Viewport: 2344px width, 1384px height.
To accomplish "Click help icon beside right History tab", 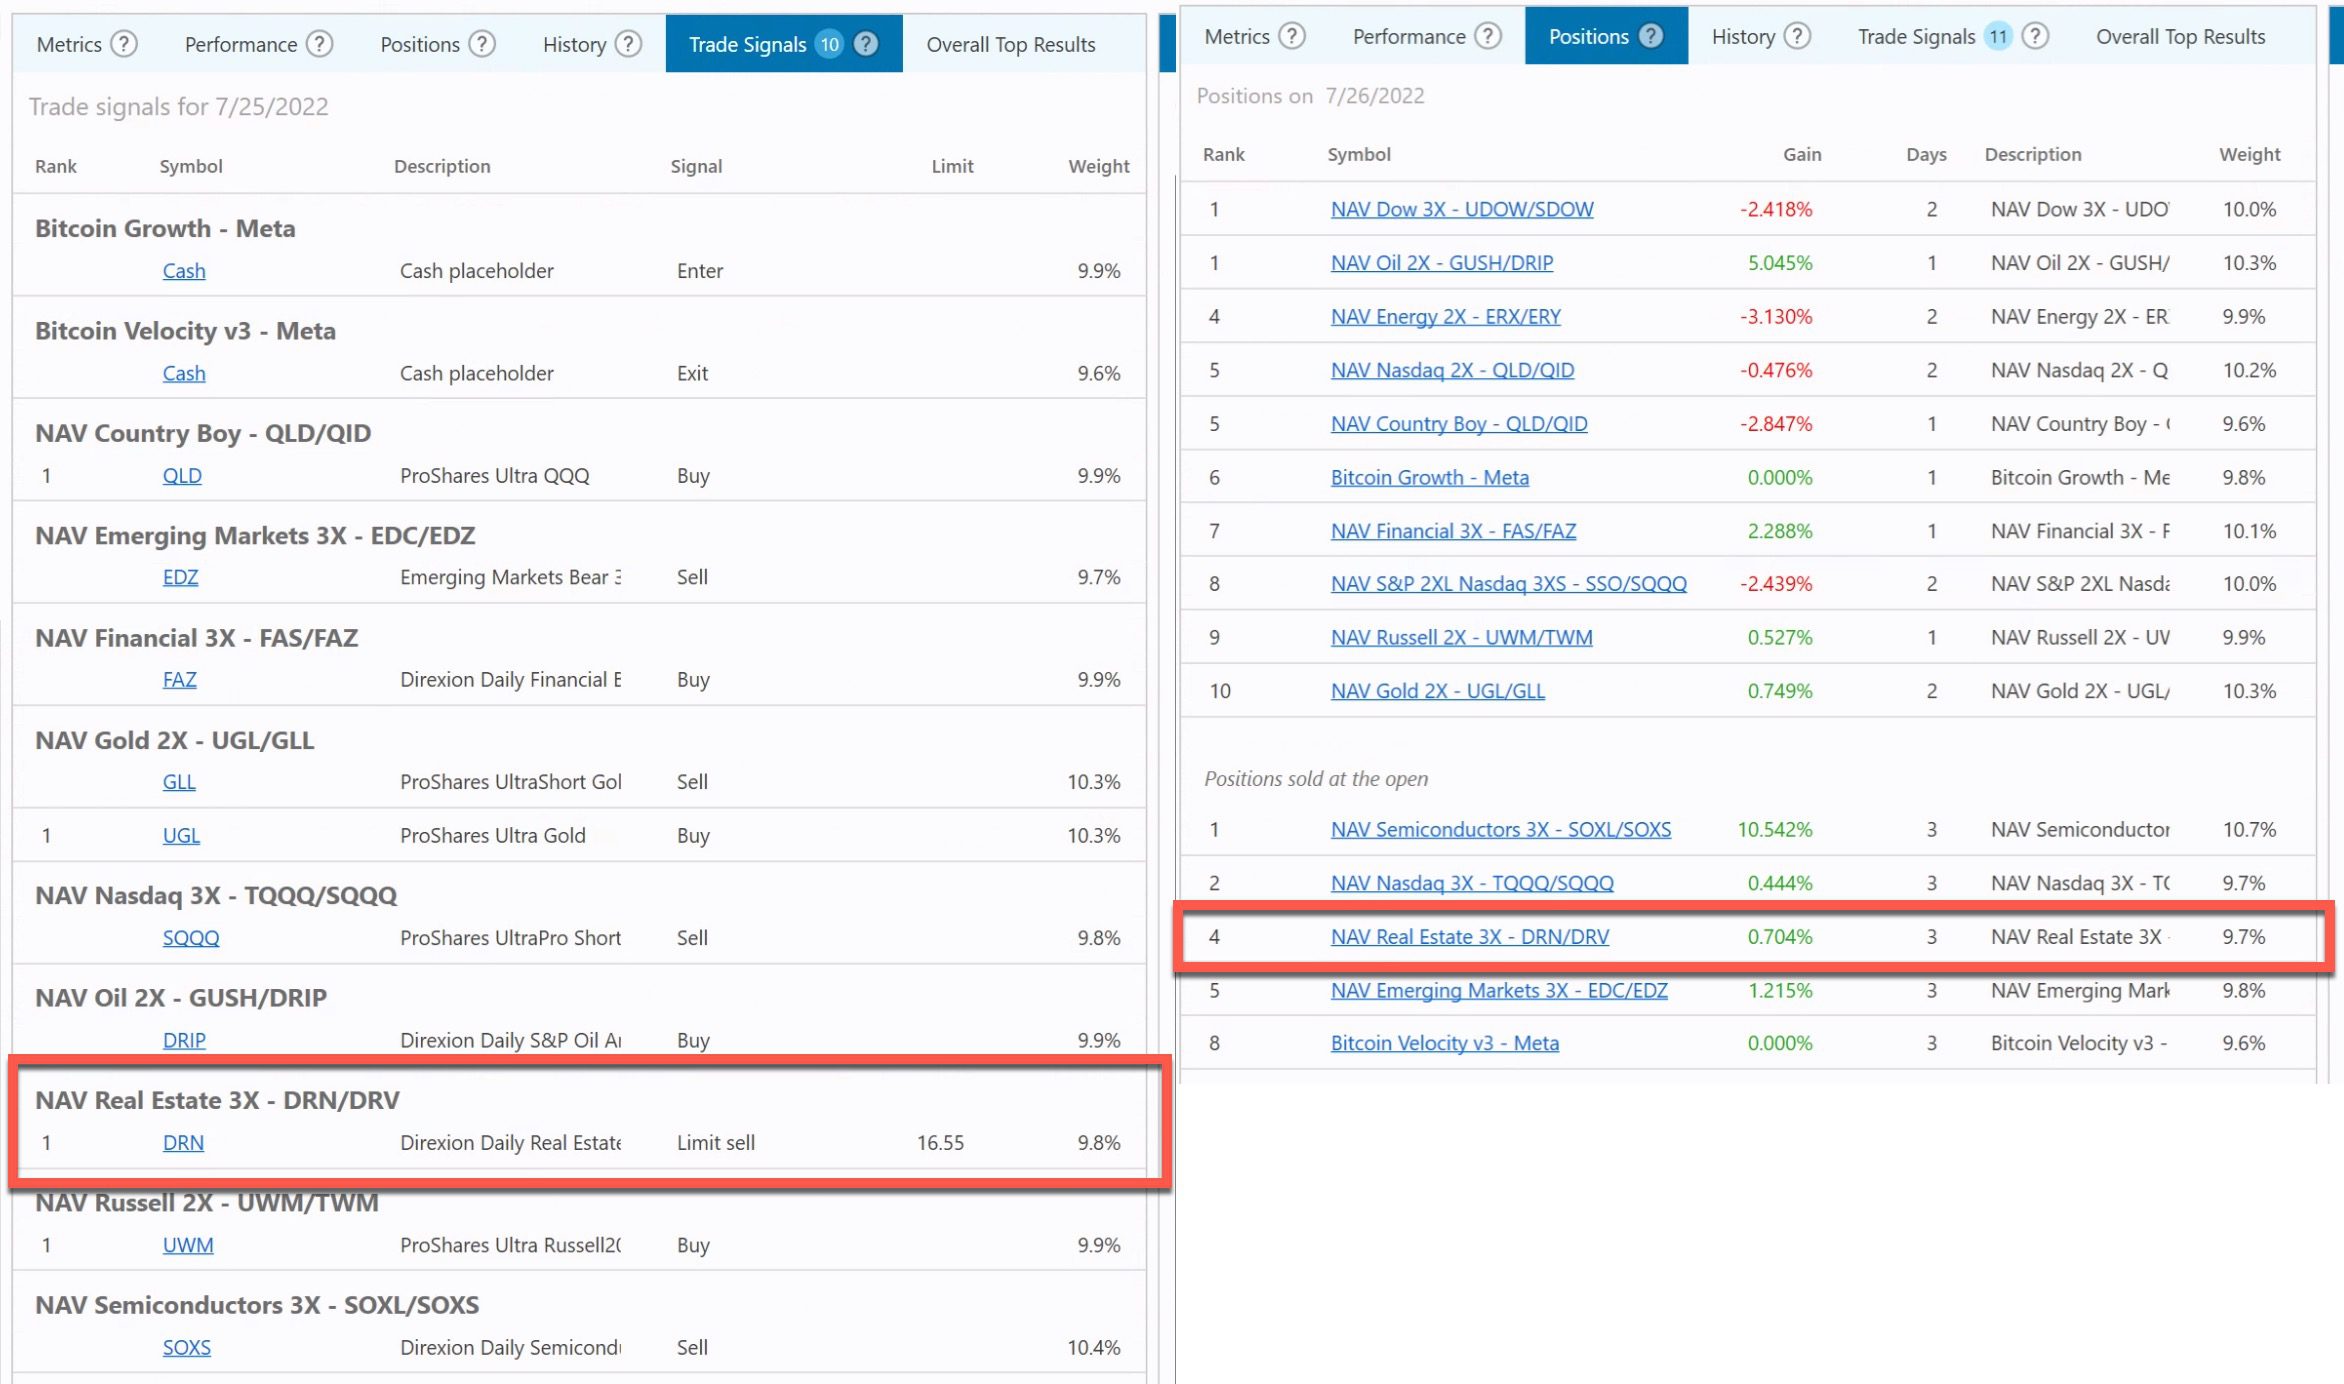I will [1797, 37].
